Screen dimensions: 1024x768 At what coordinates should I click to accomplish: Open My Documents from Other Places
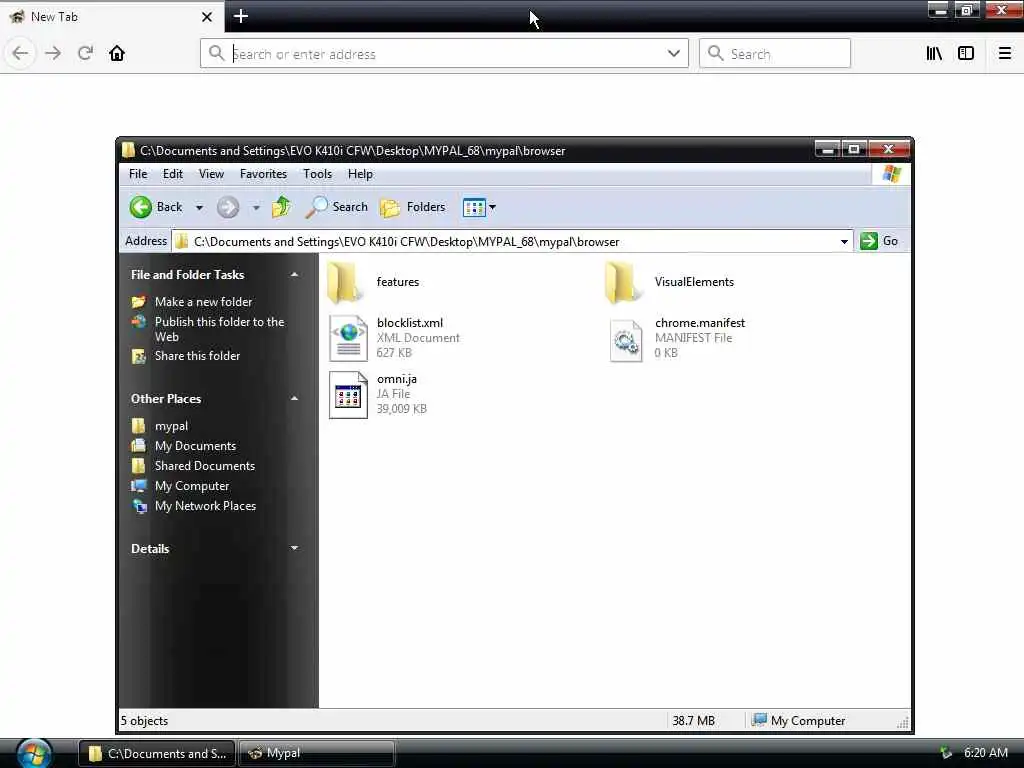pos(195,446)
